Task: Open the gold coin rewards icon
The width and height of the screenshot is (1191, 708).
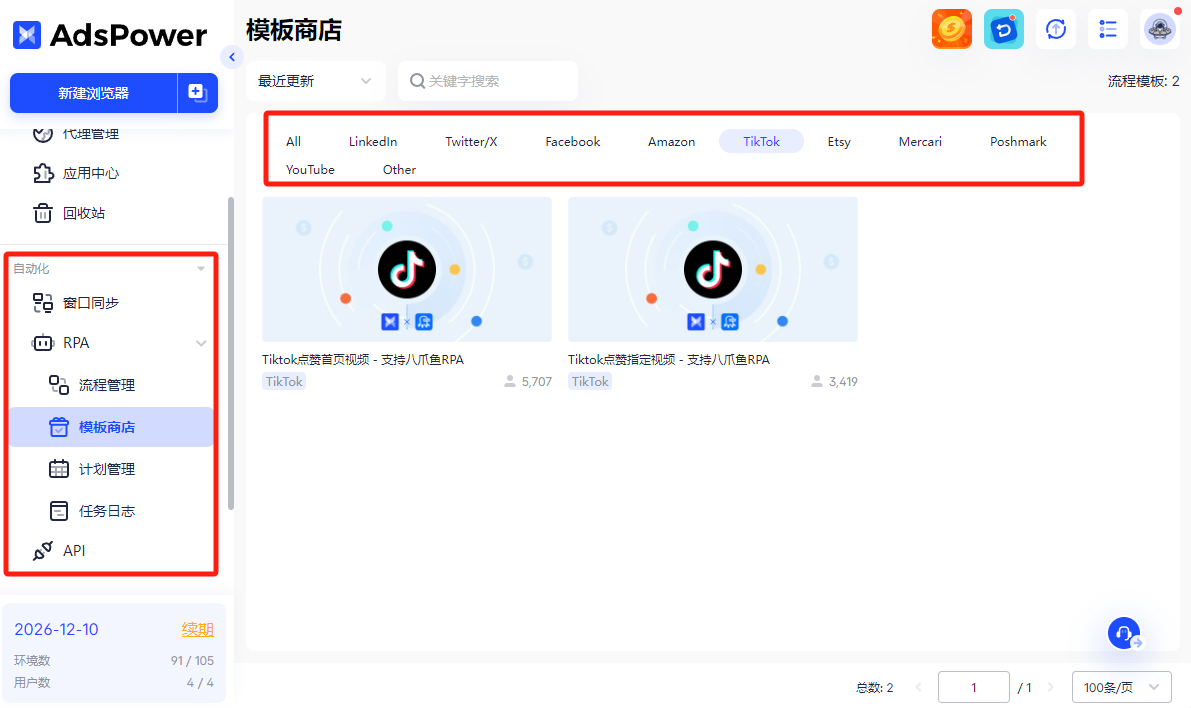Action: 952,30
